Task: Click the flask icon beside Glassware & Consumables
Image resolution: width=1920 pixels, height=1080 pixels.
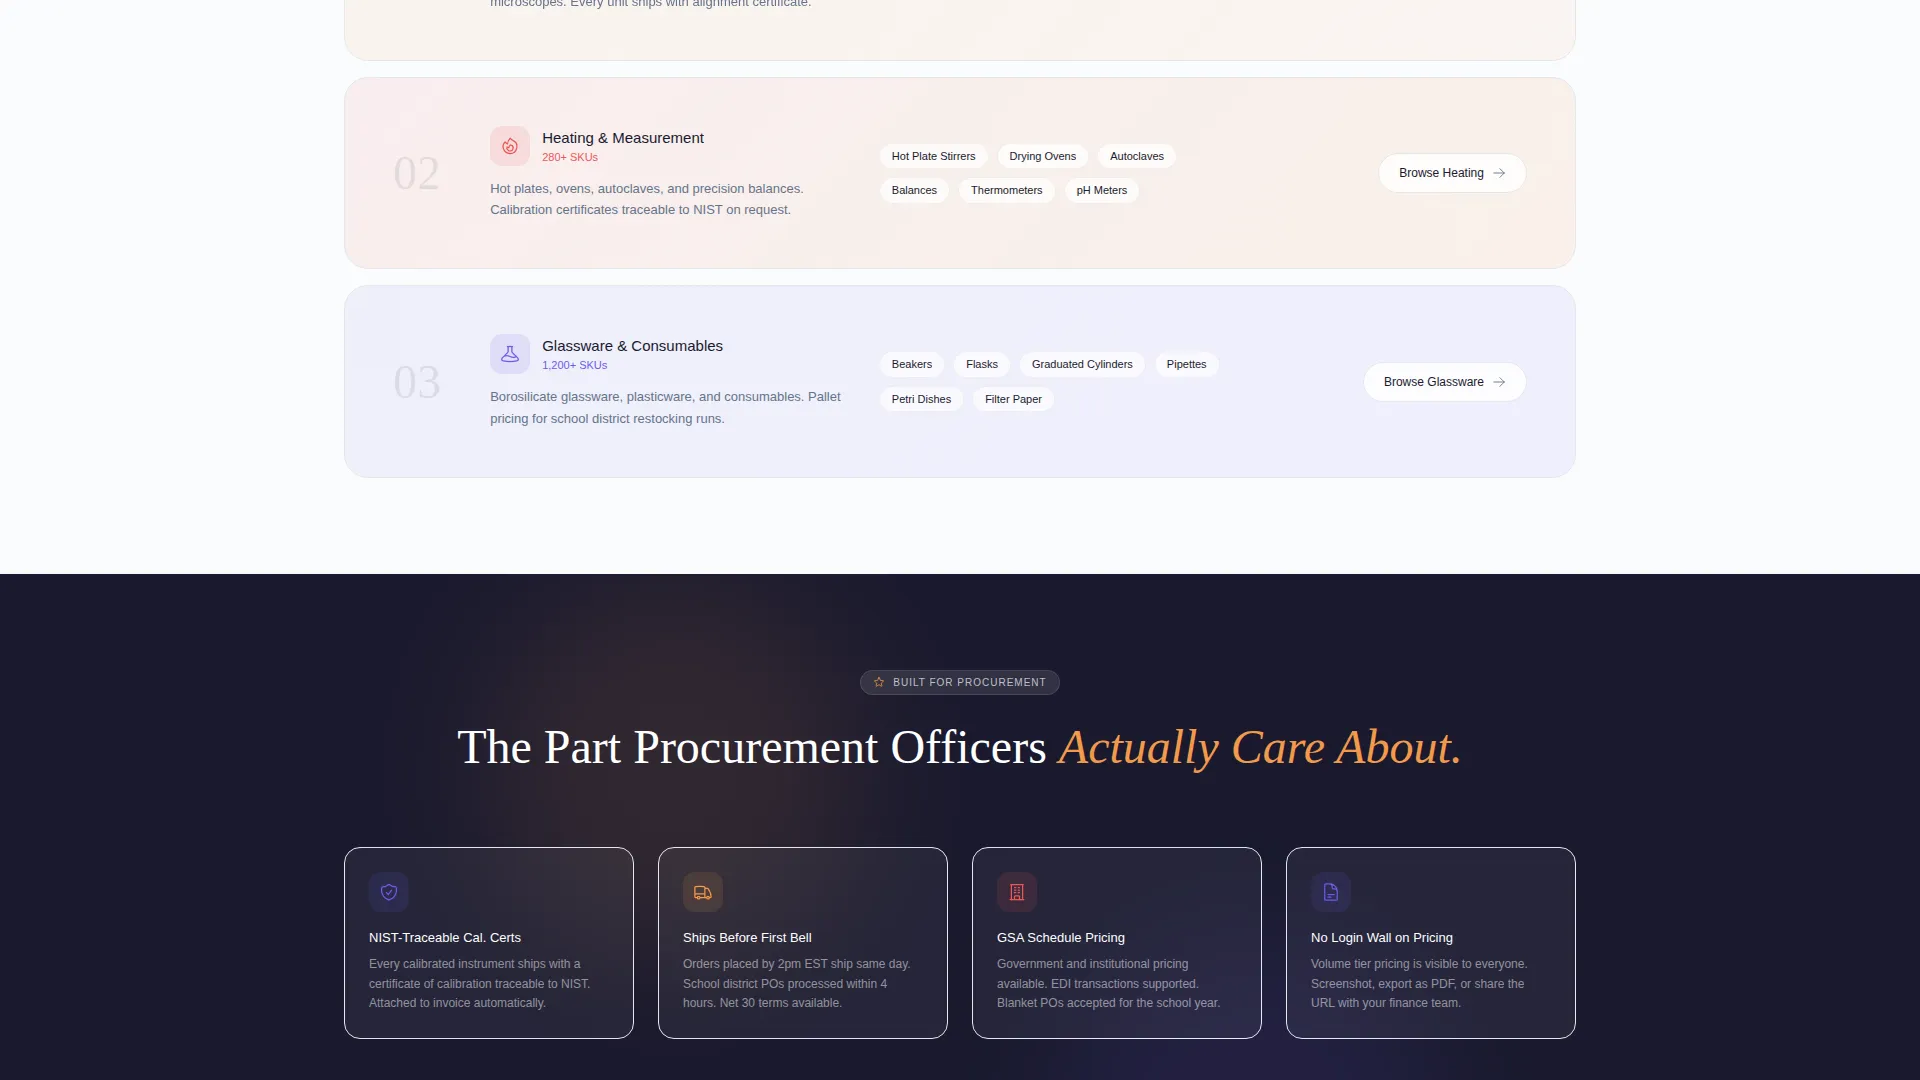Action: tap(510, 354)
